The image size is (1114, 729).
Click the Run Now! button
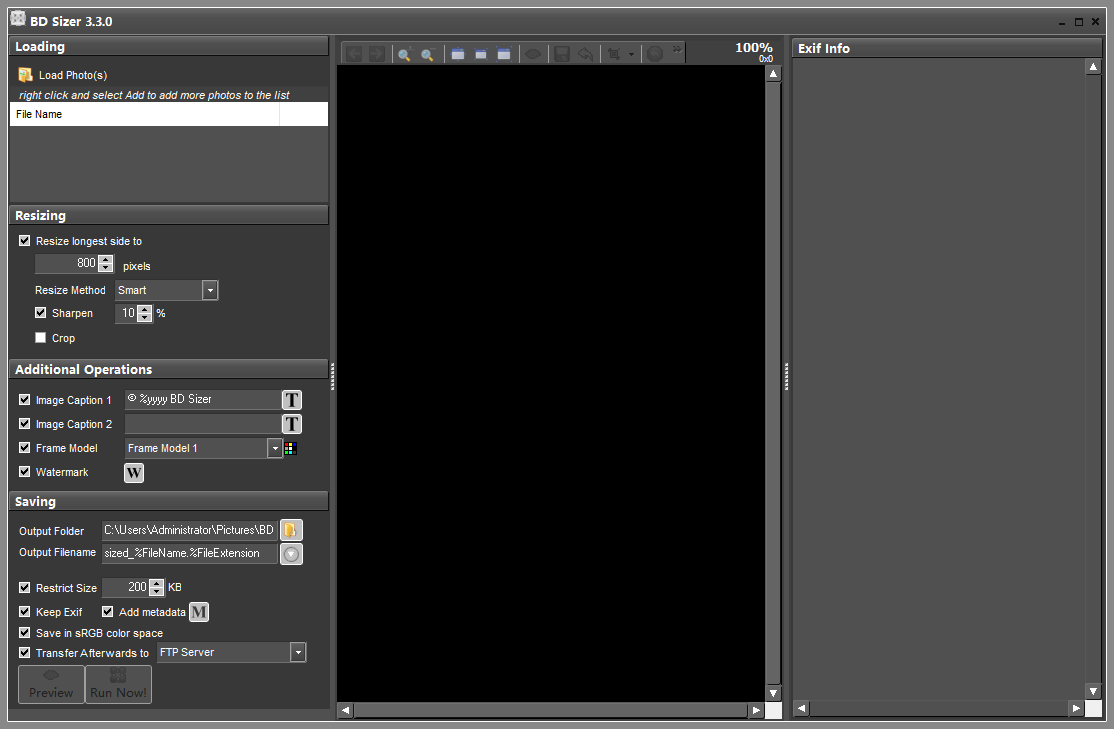pyautogui.click(x=118, y=685)
